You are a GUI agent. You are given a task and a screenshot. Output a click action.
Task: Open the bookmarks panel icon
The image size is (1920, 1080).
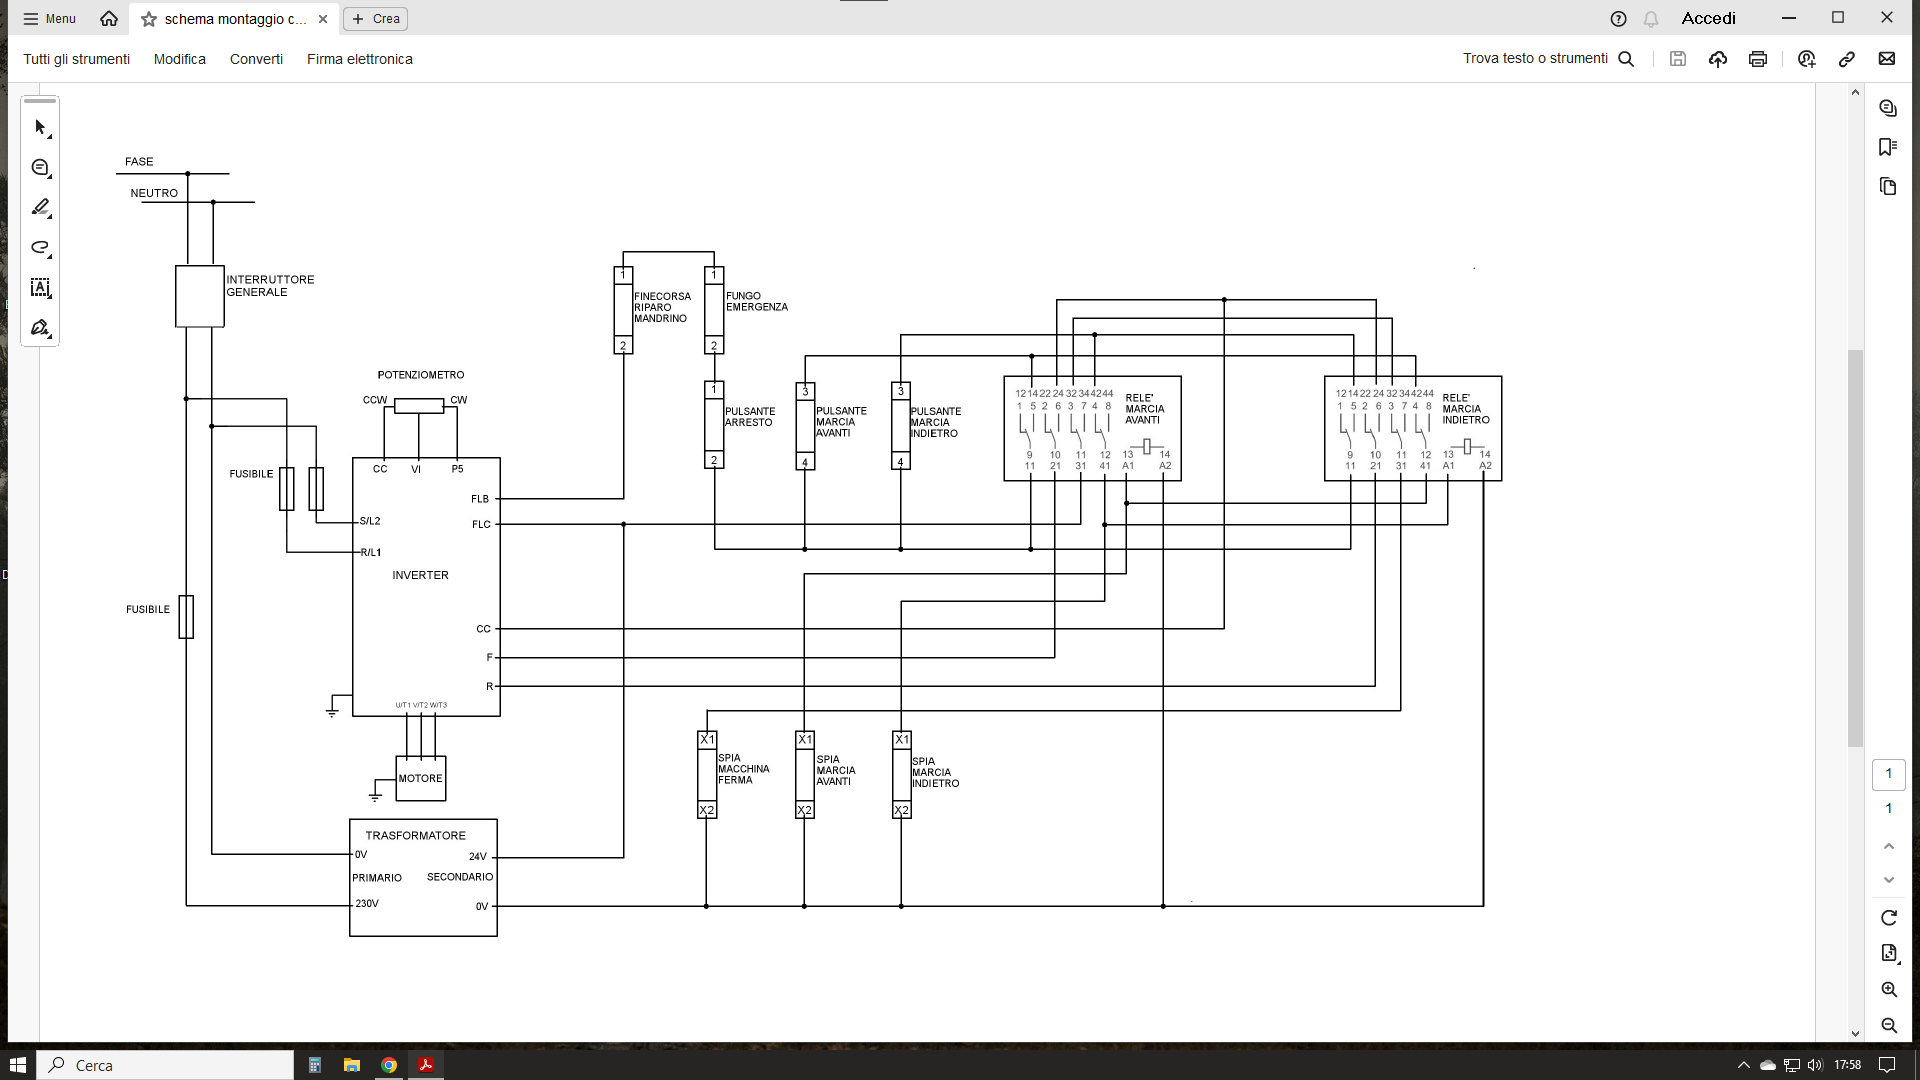click(x=1888, y=147)
